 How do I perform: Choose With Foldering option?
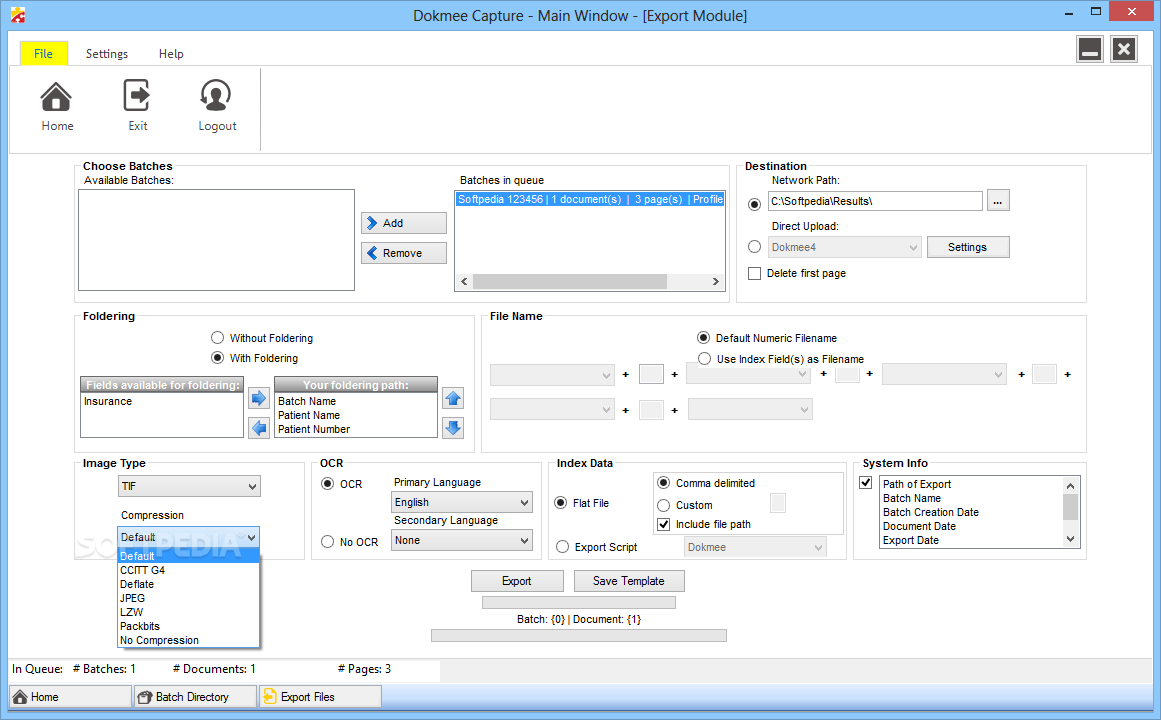click(x=217, y=358)
